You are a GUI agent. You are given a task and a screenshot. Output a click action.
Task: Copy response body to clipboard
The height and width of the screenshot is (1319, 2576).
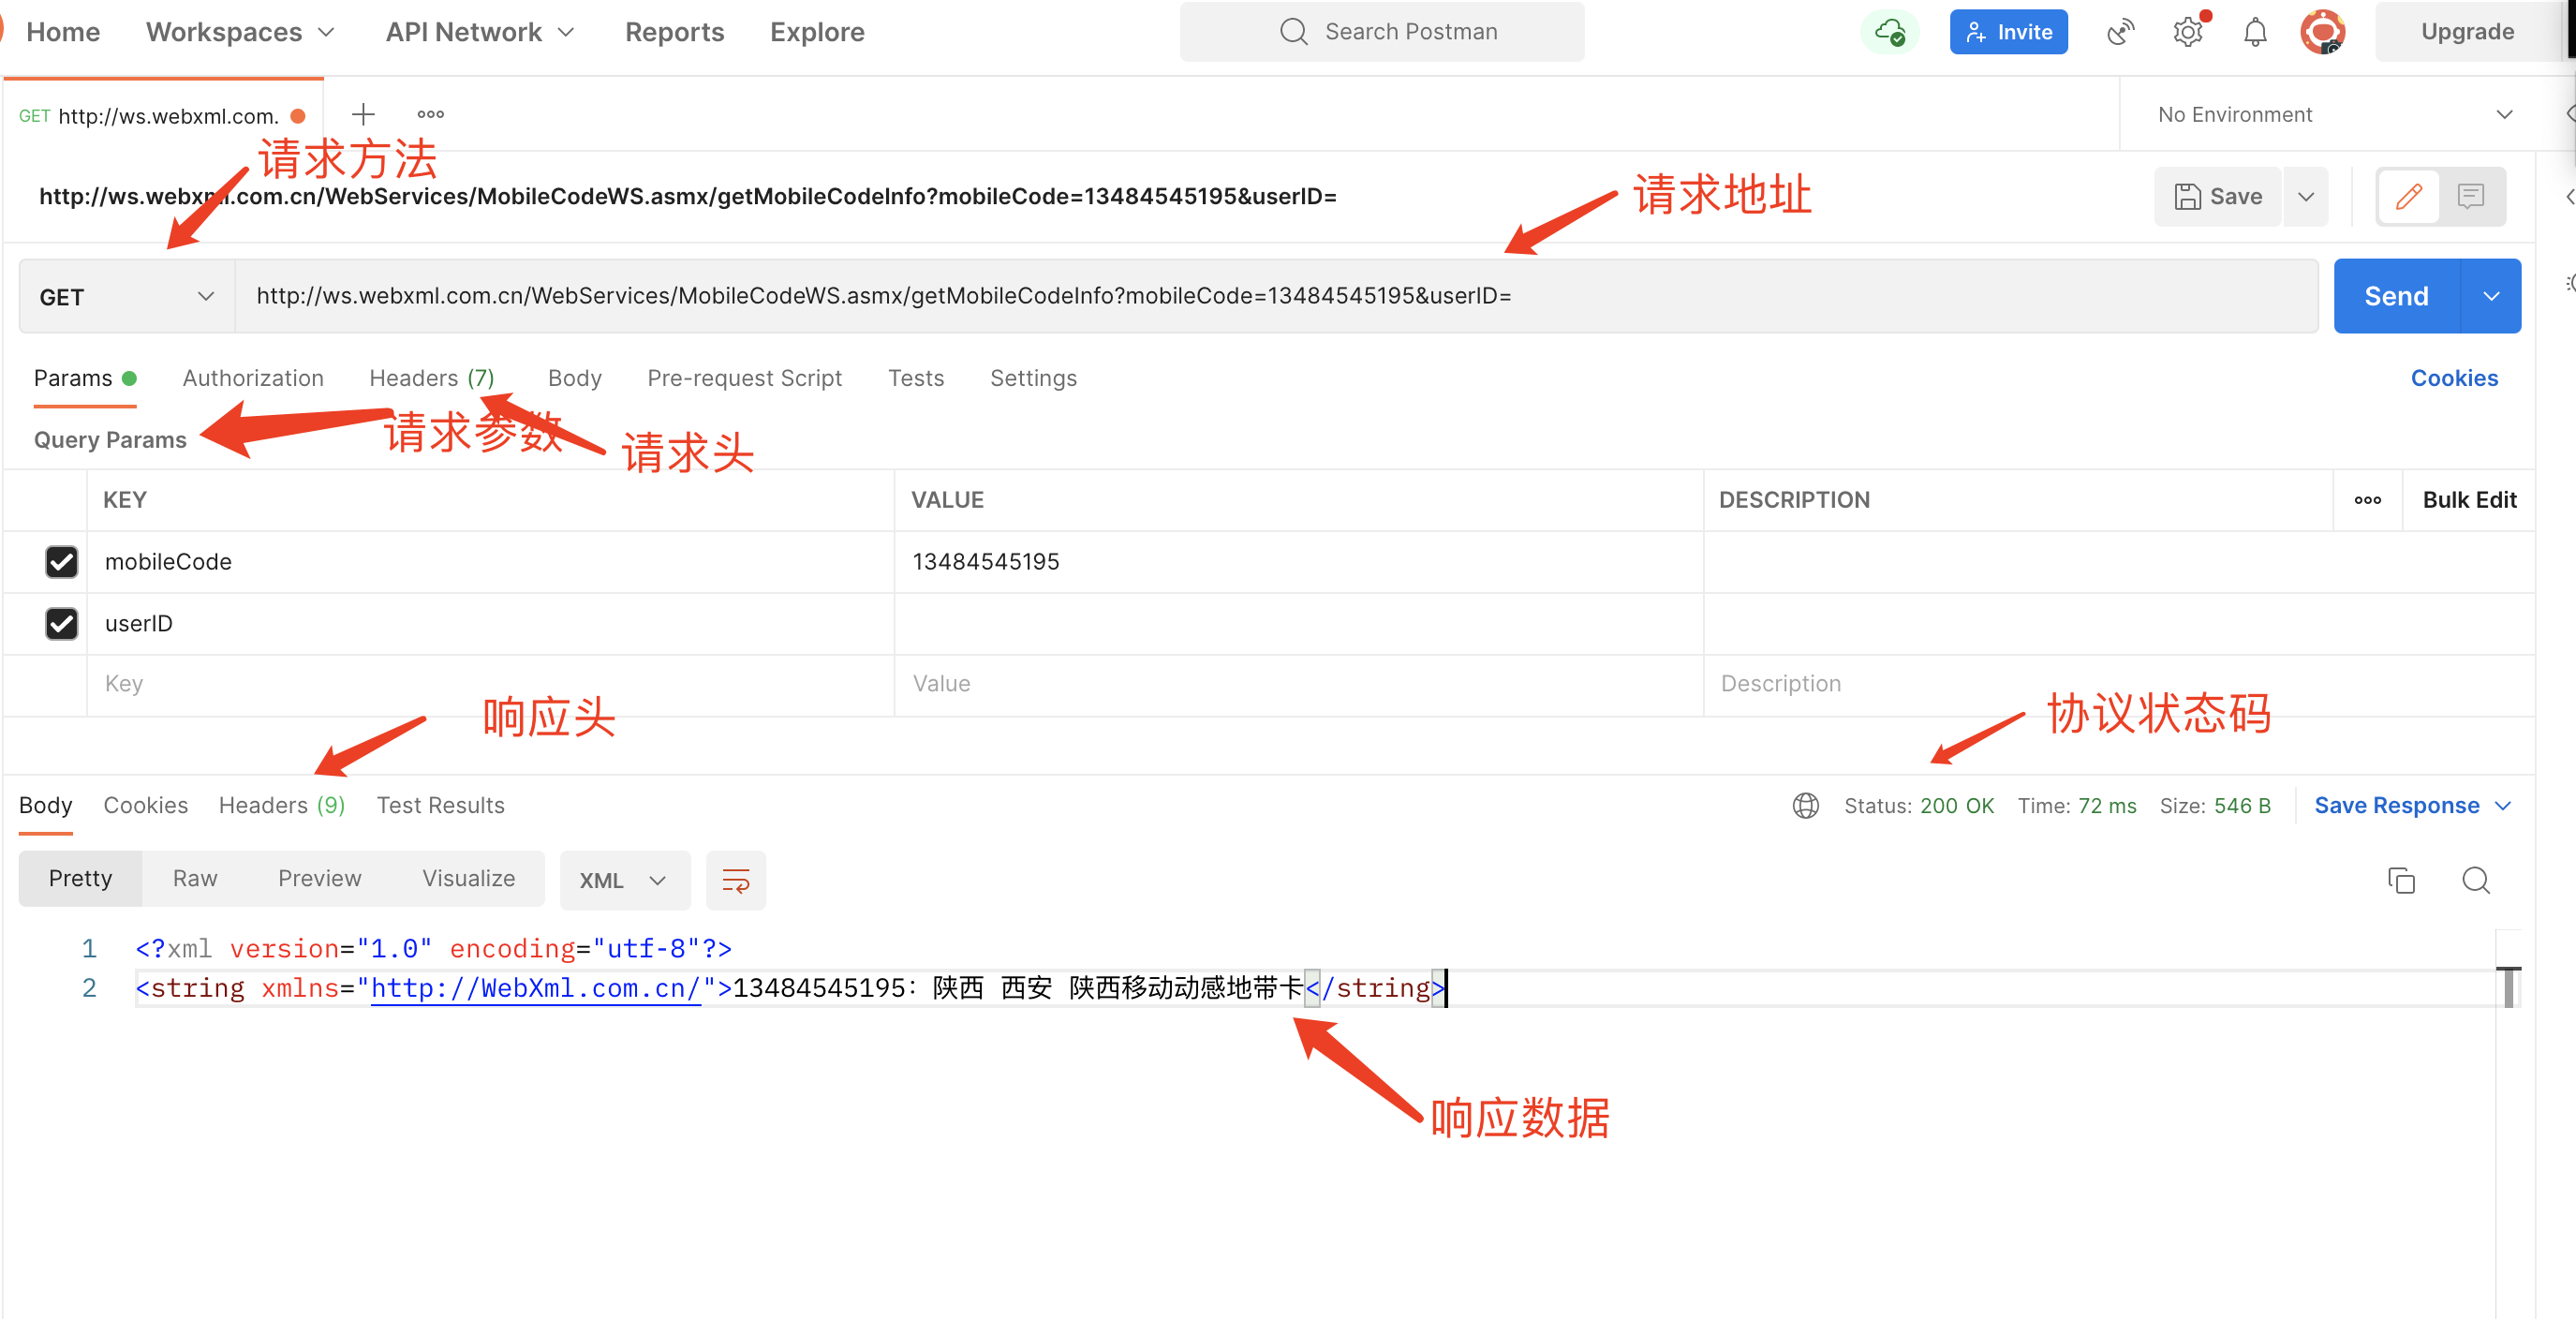point(2400,880)
